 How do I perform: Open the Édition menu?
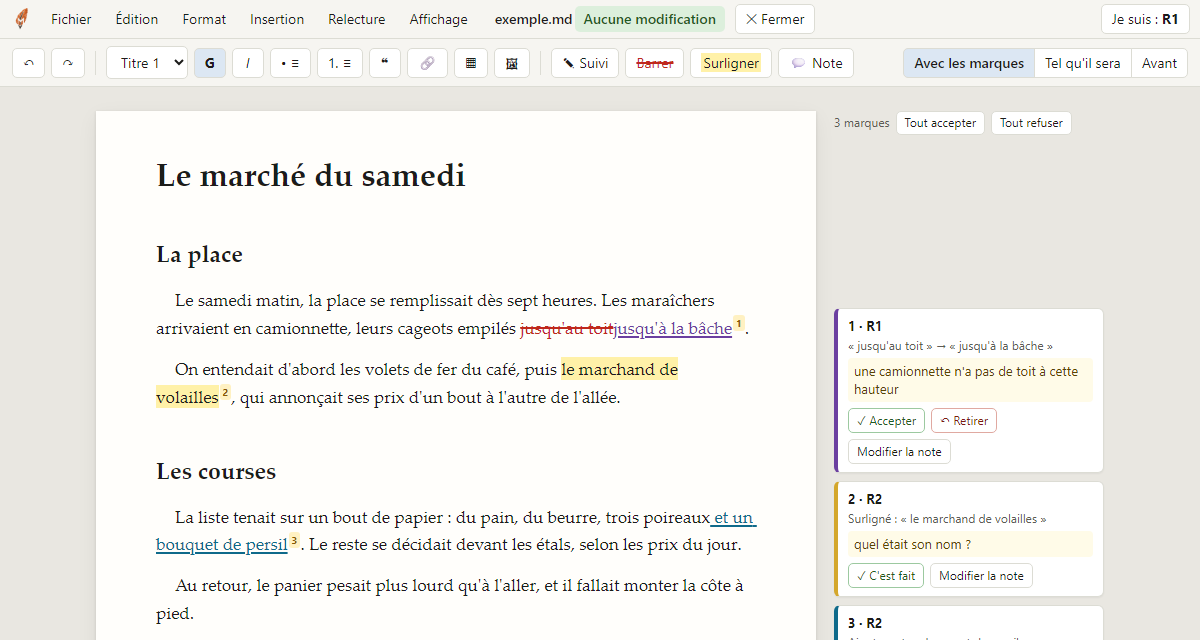[x=137, y=19]
